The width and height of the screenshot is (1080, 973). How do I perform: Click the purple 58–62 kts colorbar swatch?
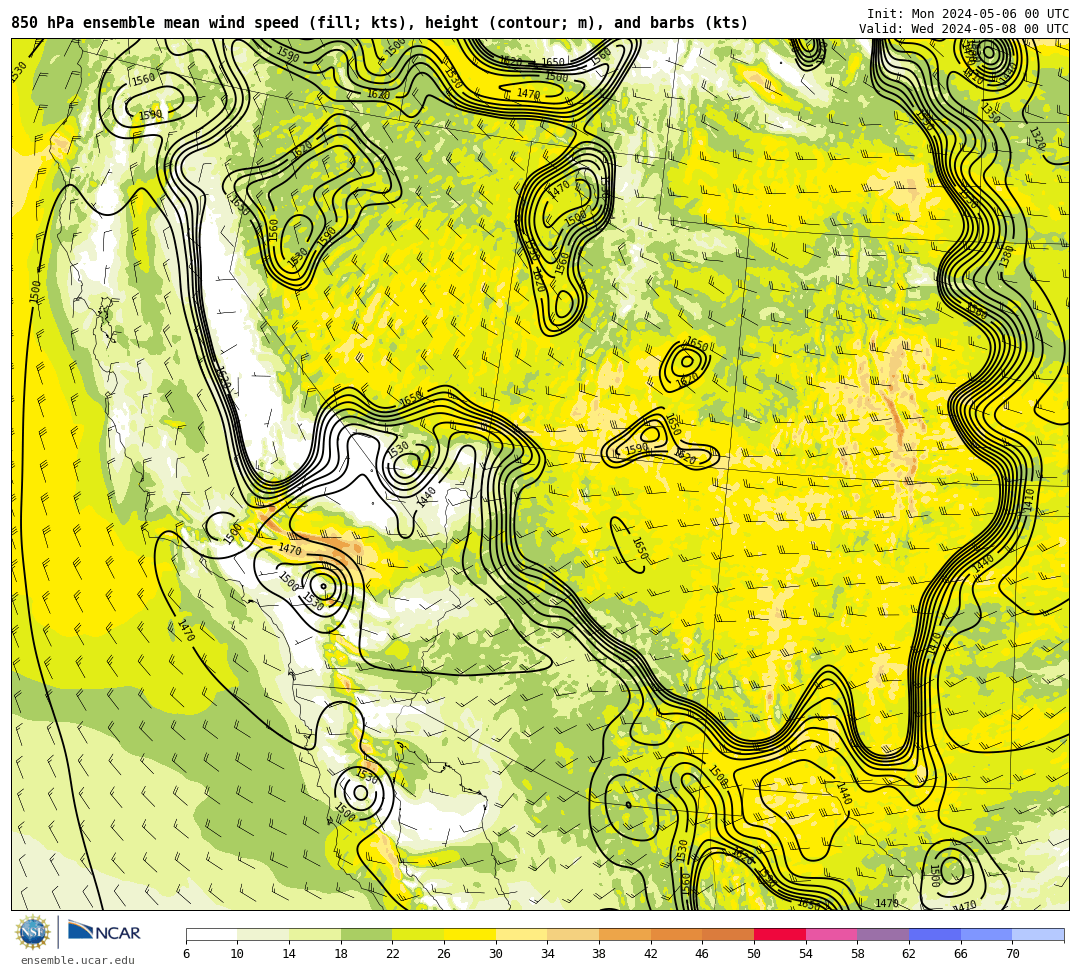click(883, 934)
